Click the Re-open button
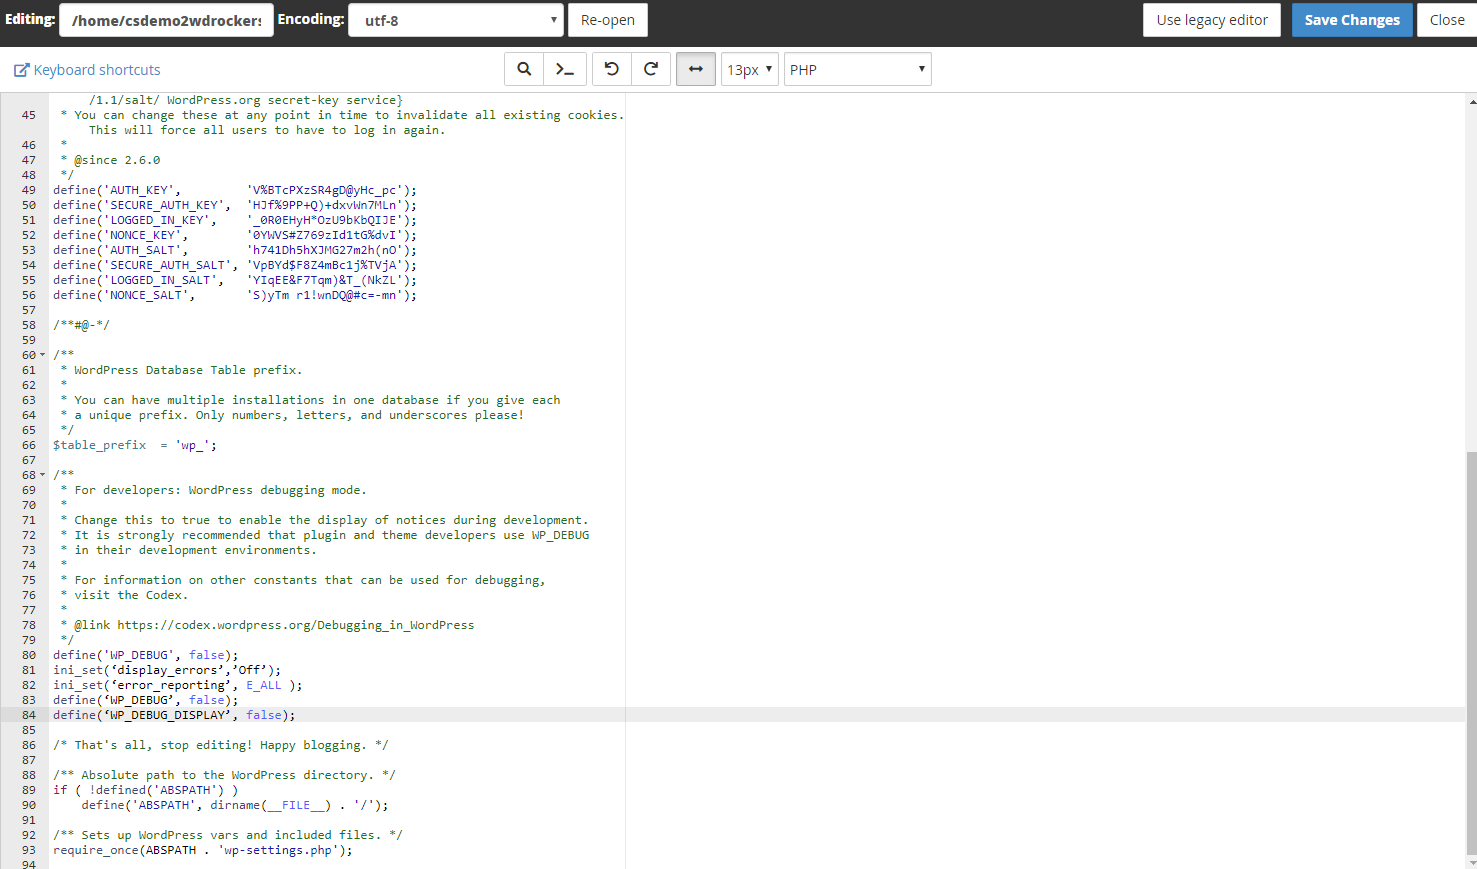 [607, 20]
